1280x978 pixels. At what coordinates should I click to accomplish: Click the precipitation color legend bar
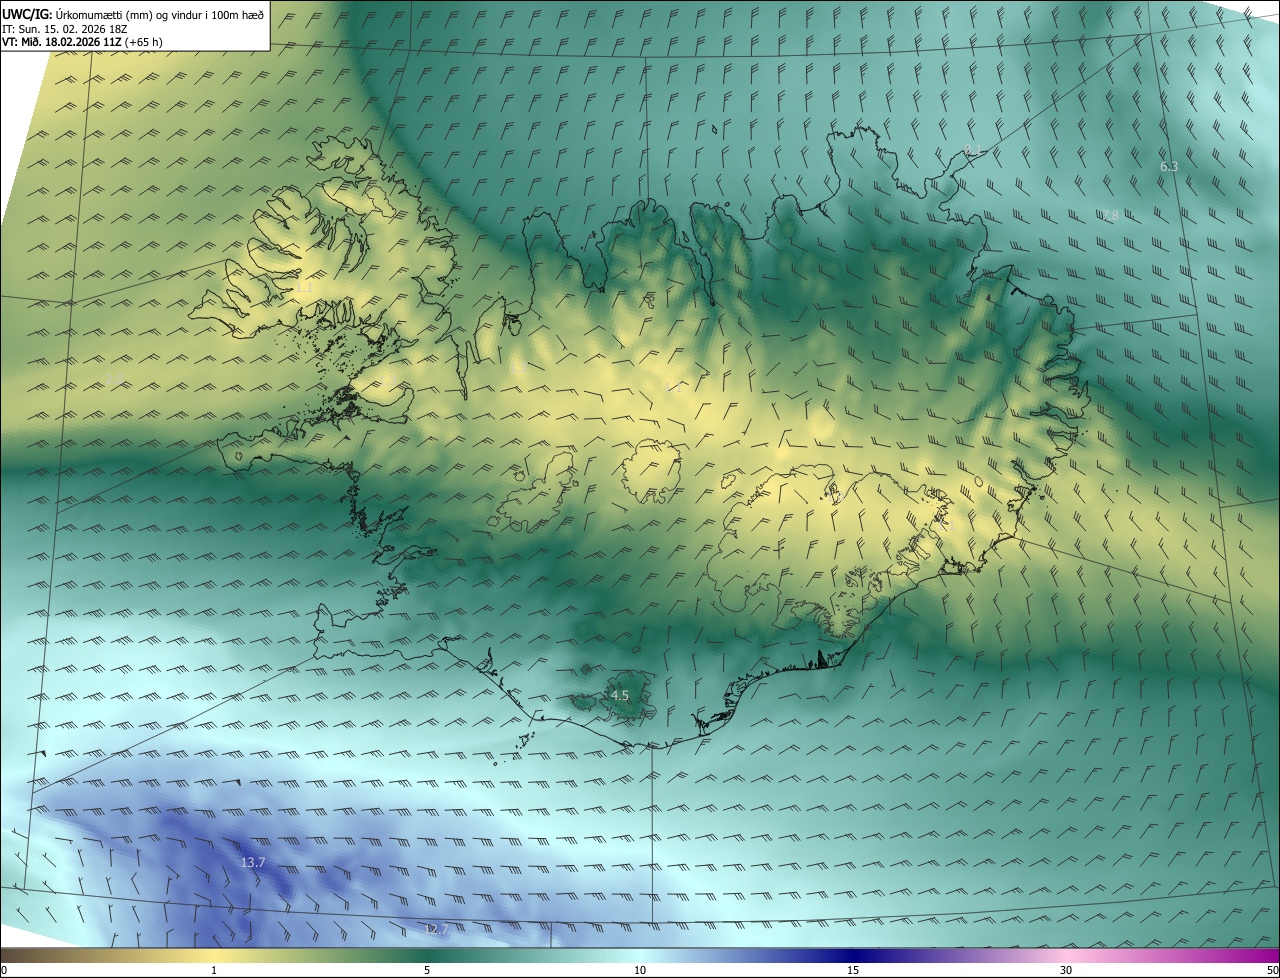640,955
